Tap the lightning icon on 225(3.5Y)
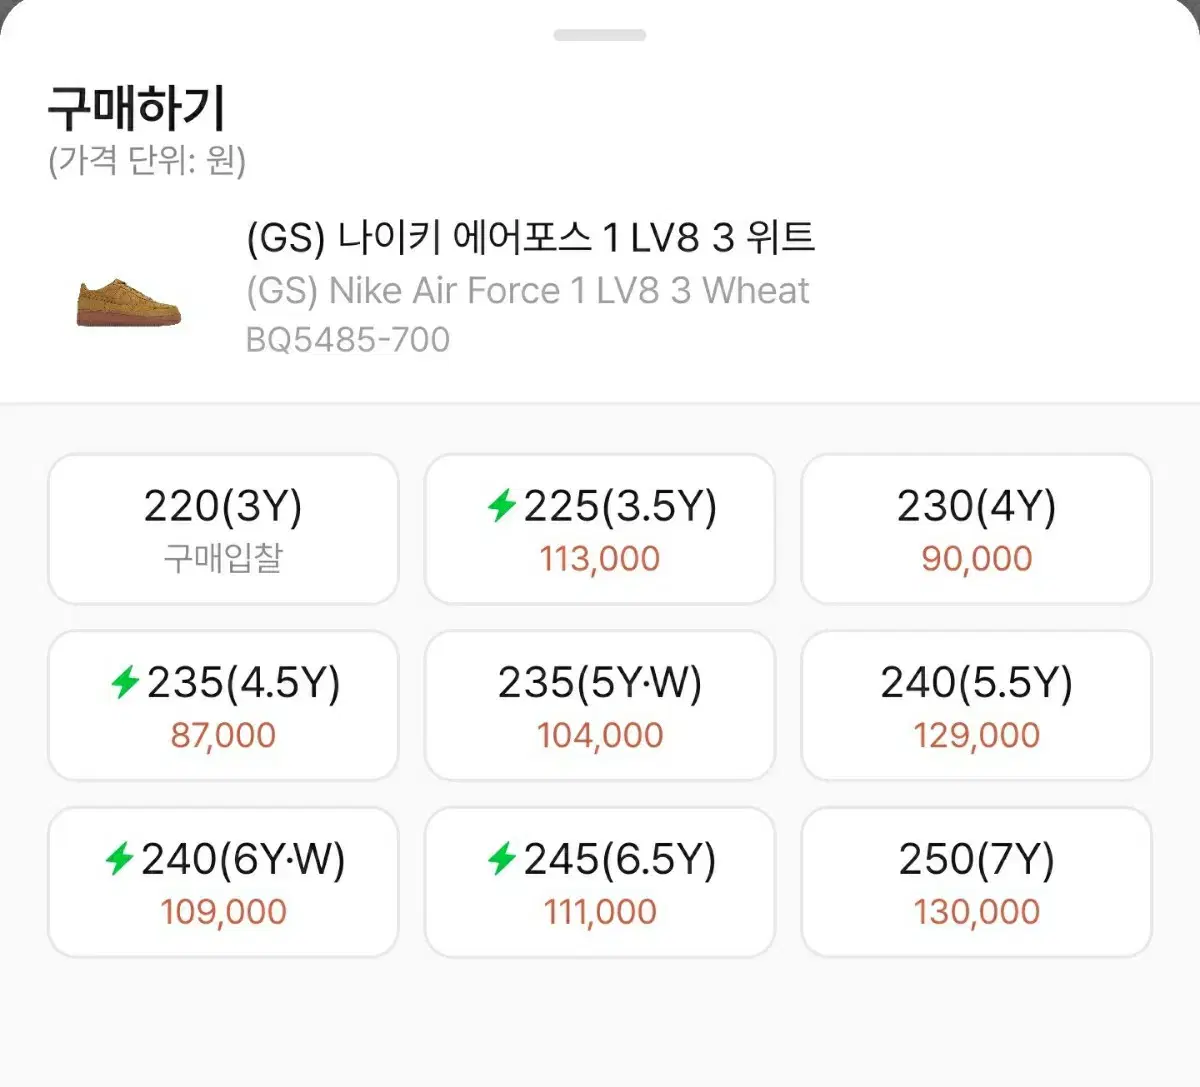This screenshot has height=1087, width=1200. pos(502,506)
